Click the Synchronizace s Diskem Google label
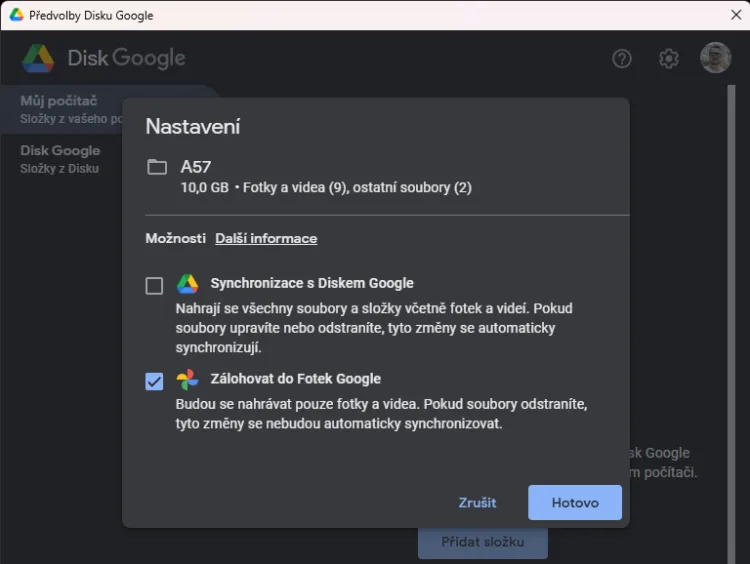The image size is (750, 564). point(312,283)
